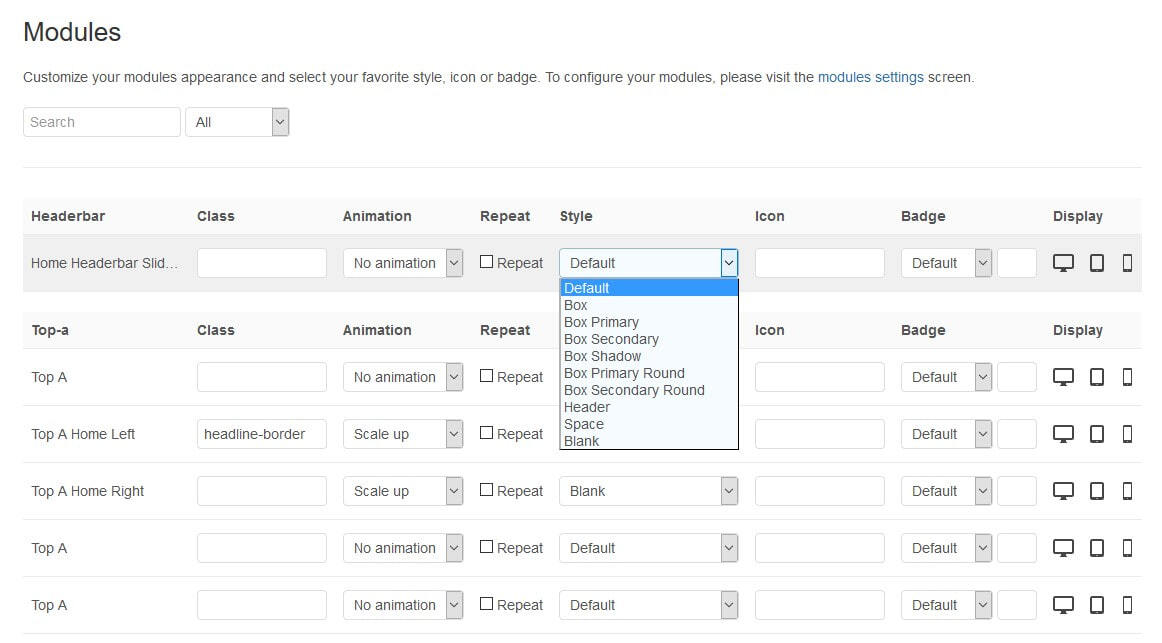
Task: Tick Repeat checkbox for Top A Home Right
Action: click(x=487, y=490)
